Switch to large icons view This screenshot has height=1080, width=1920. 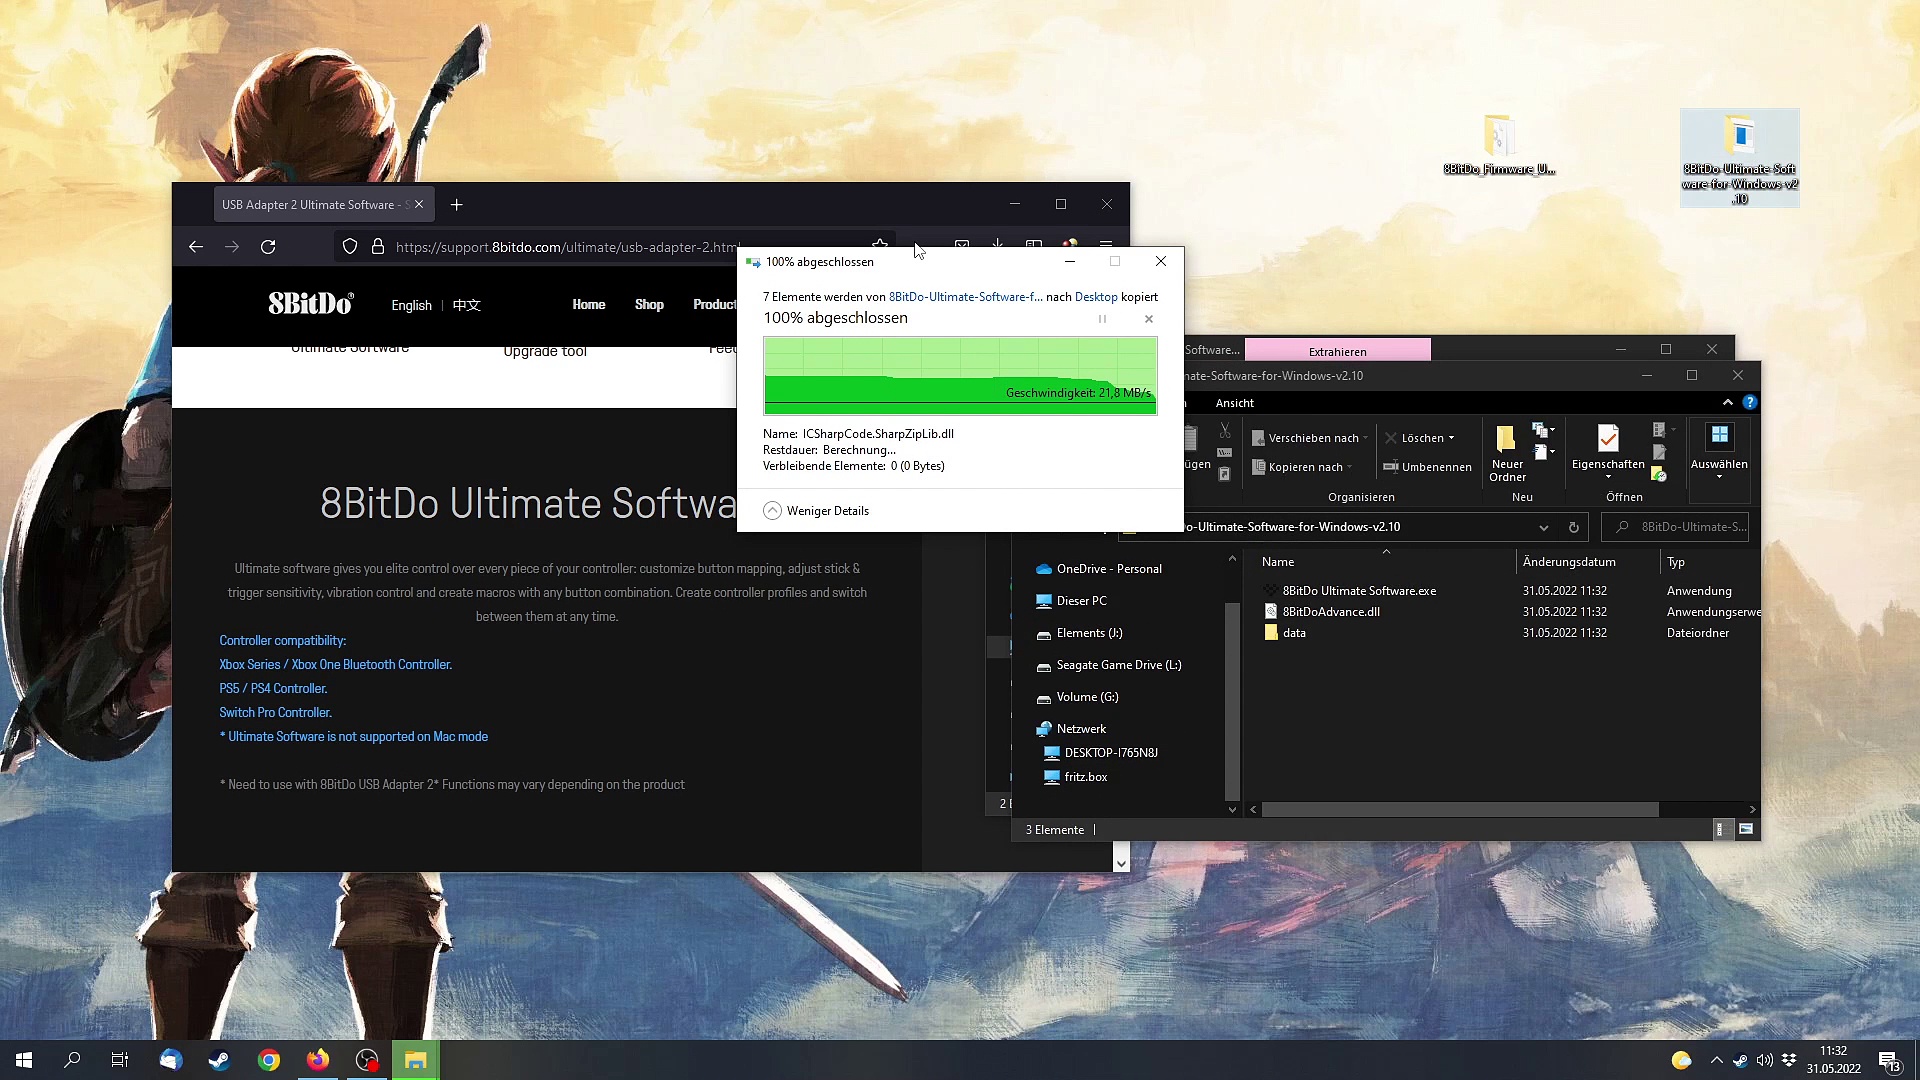pyautogui.click(x=1746, y=829)
